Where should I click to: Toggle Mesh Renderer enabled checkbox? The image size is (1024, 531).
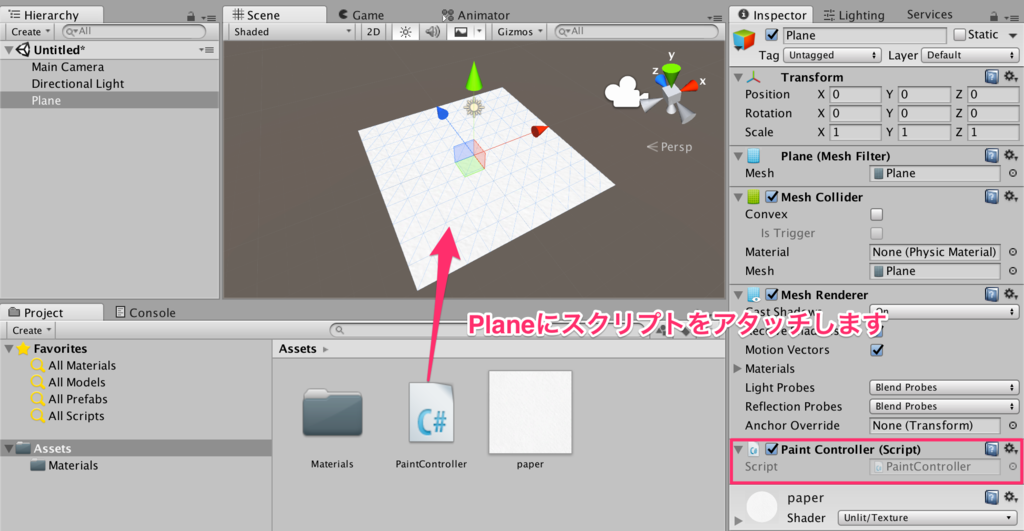(772, 295)
